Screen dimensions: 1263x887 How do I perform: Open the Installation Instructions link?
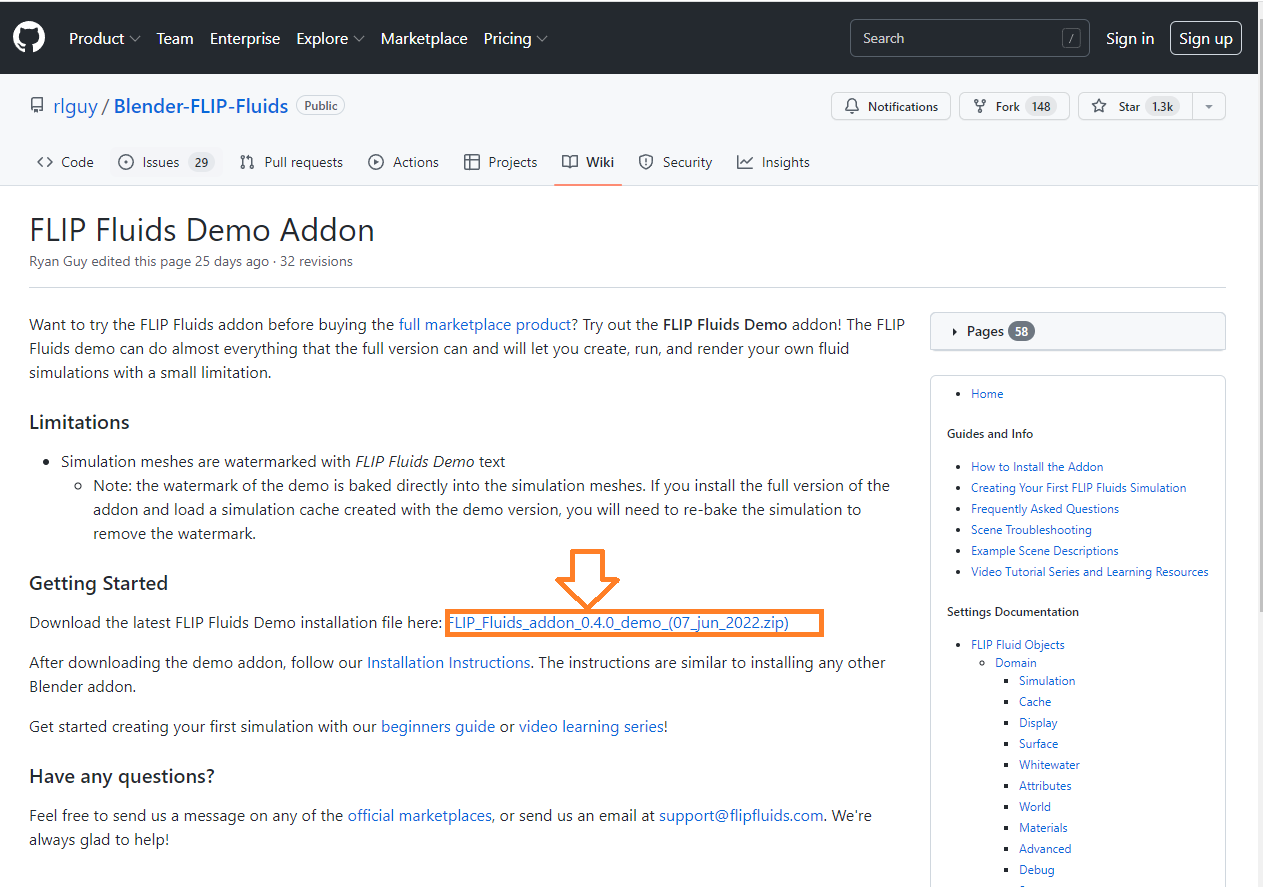(448, 662)
